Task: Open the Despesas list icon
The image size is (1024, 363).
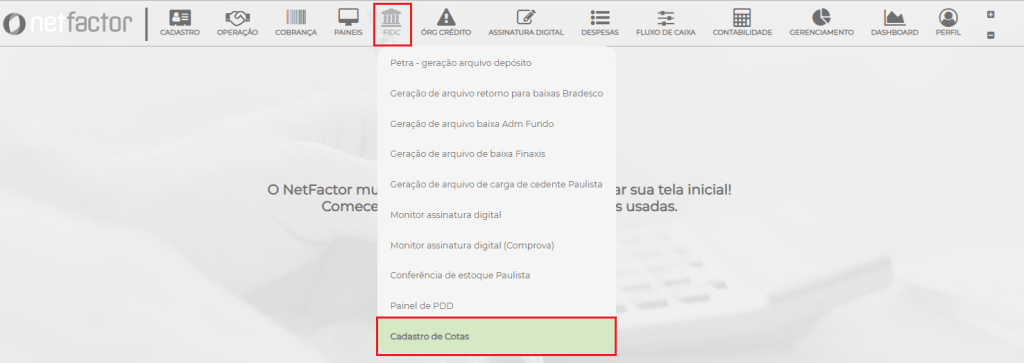Action: (x=600, y=18)
